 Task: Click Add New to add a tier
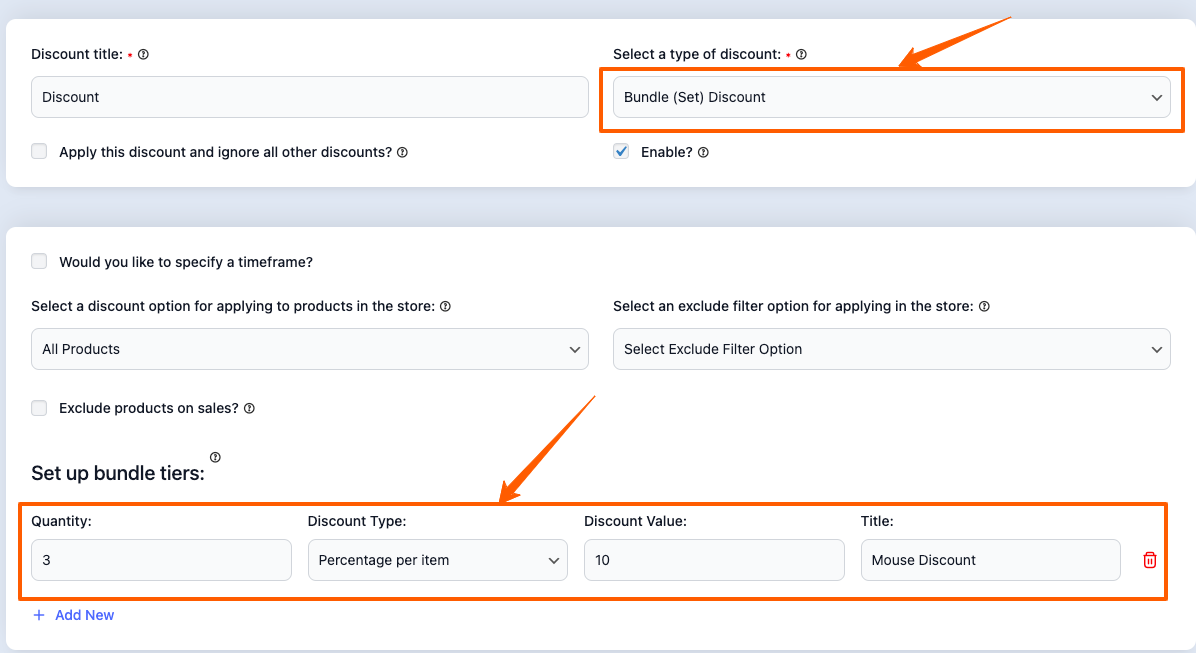point(74,615)
